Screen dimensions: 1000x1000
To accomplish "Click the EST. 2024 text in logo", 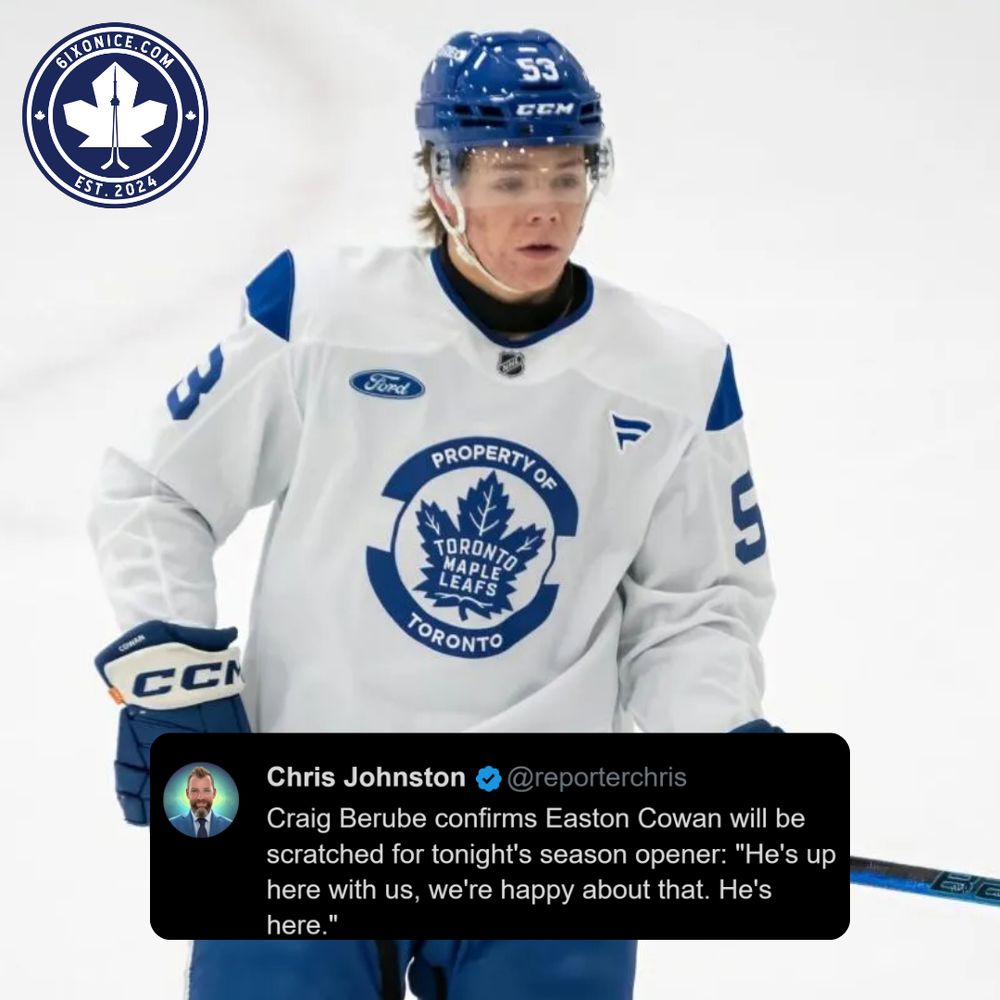I will point(115,186).
